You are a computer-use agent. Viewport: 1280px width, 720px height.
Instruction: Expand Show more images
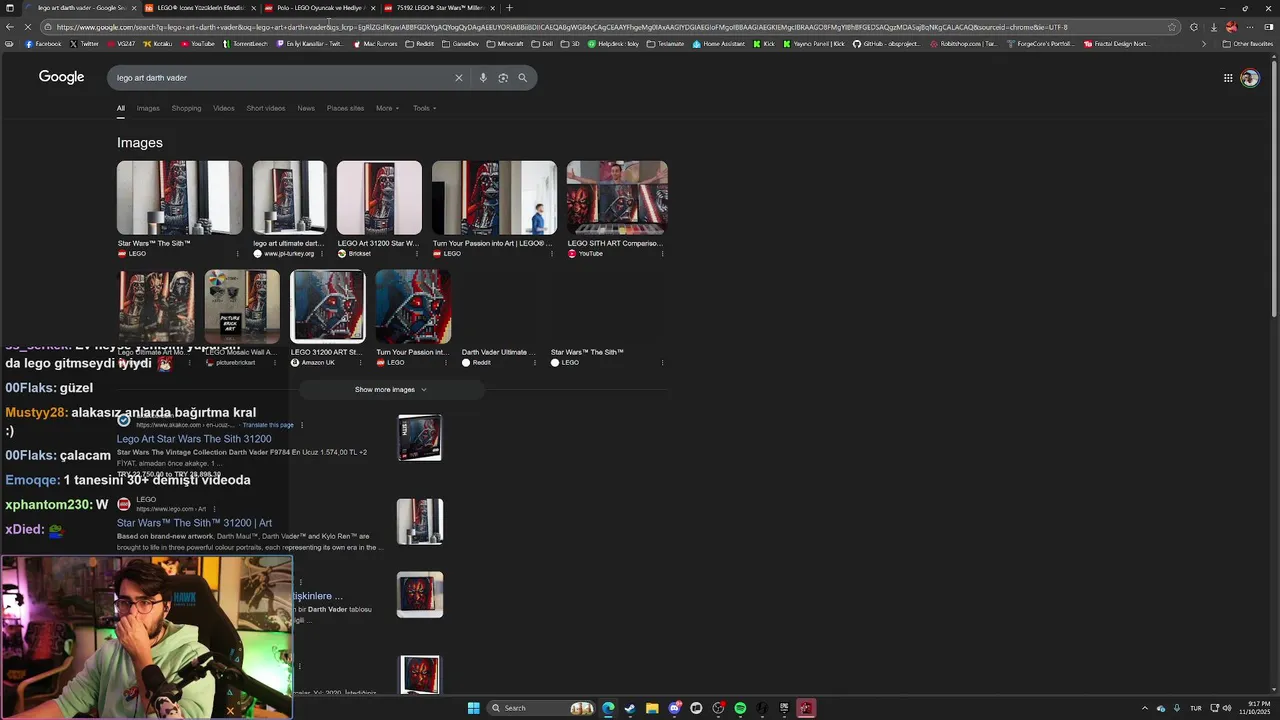391,390
